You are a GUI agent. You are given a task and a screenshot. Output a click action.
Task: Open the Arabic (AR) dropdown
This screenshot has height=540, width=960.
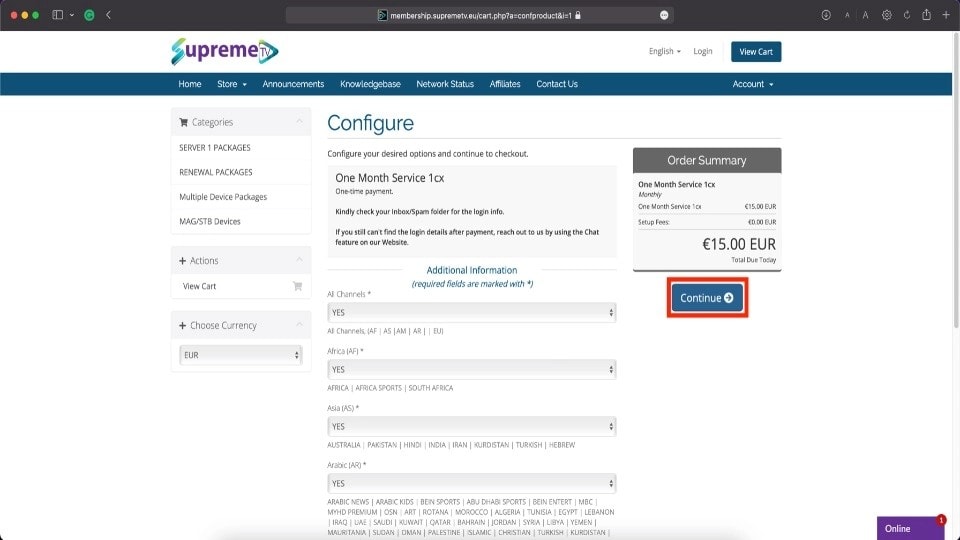tap(471, 483)
